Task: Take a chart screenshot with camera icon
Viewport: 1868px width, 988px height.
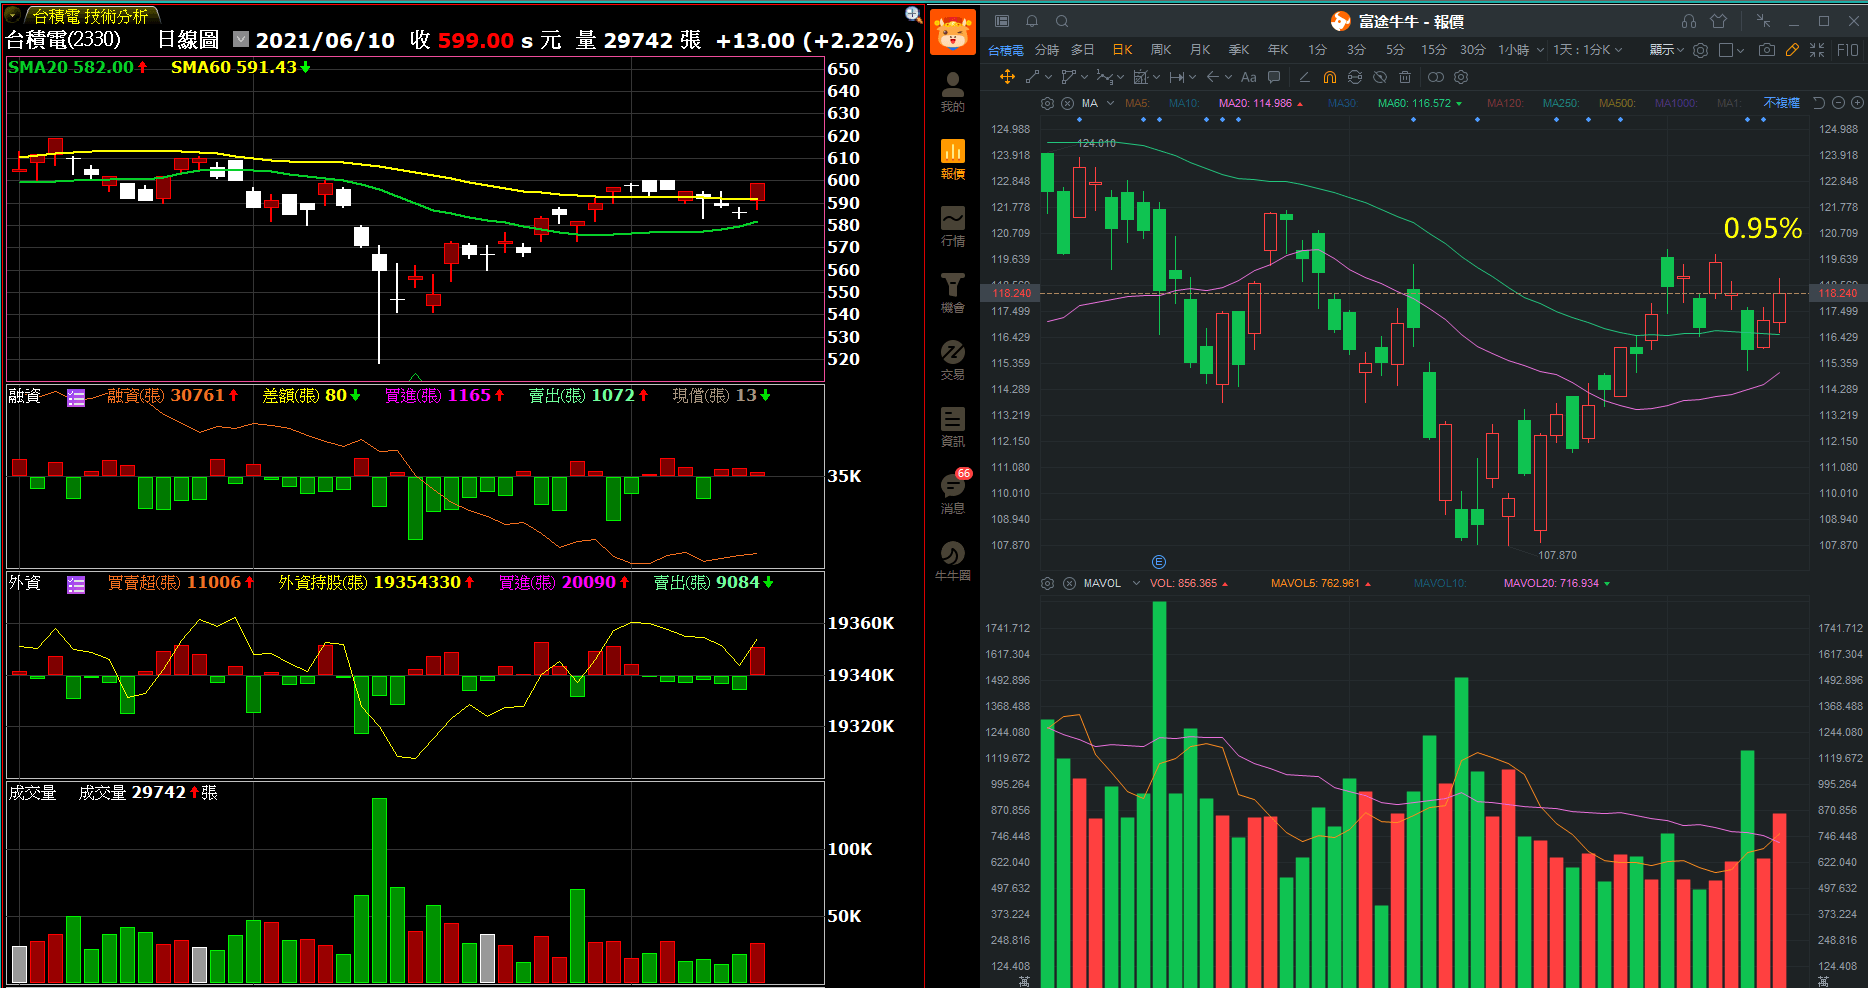Action: (1767, 50)
